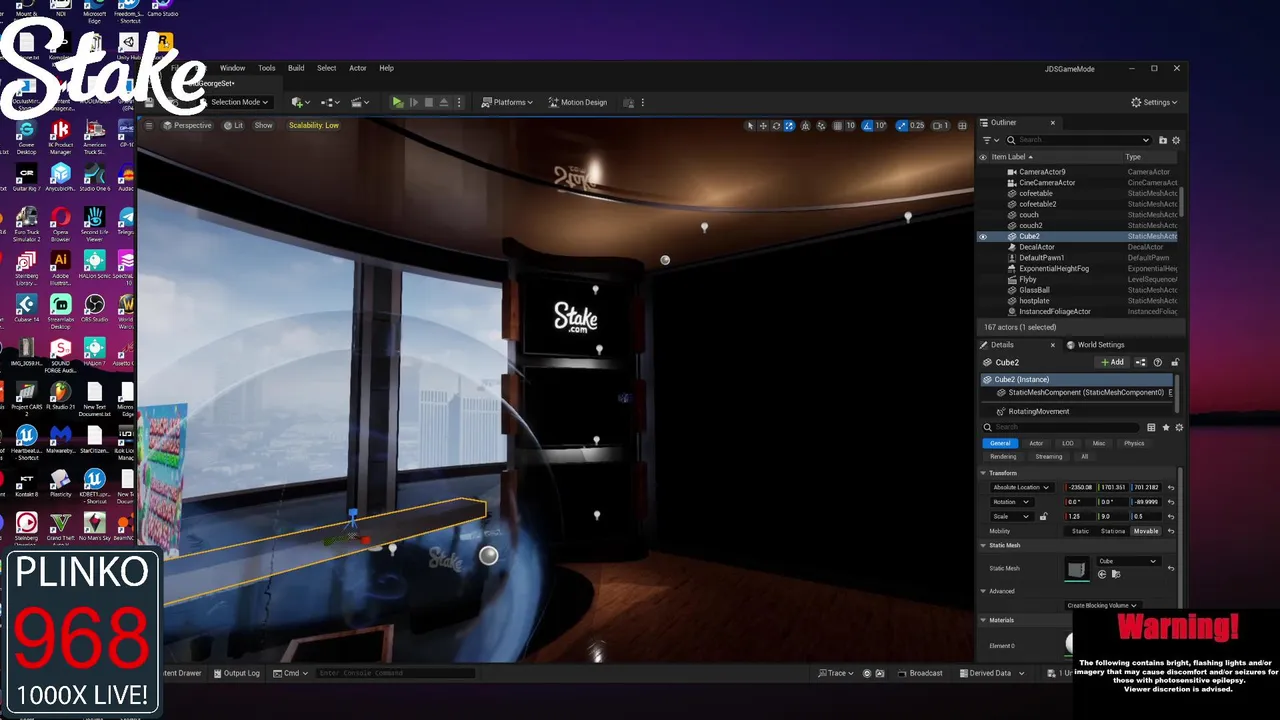1280x720 pixels.
Task: Select CineCameraActor in the Outliner
Action: coord(1047,183)
